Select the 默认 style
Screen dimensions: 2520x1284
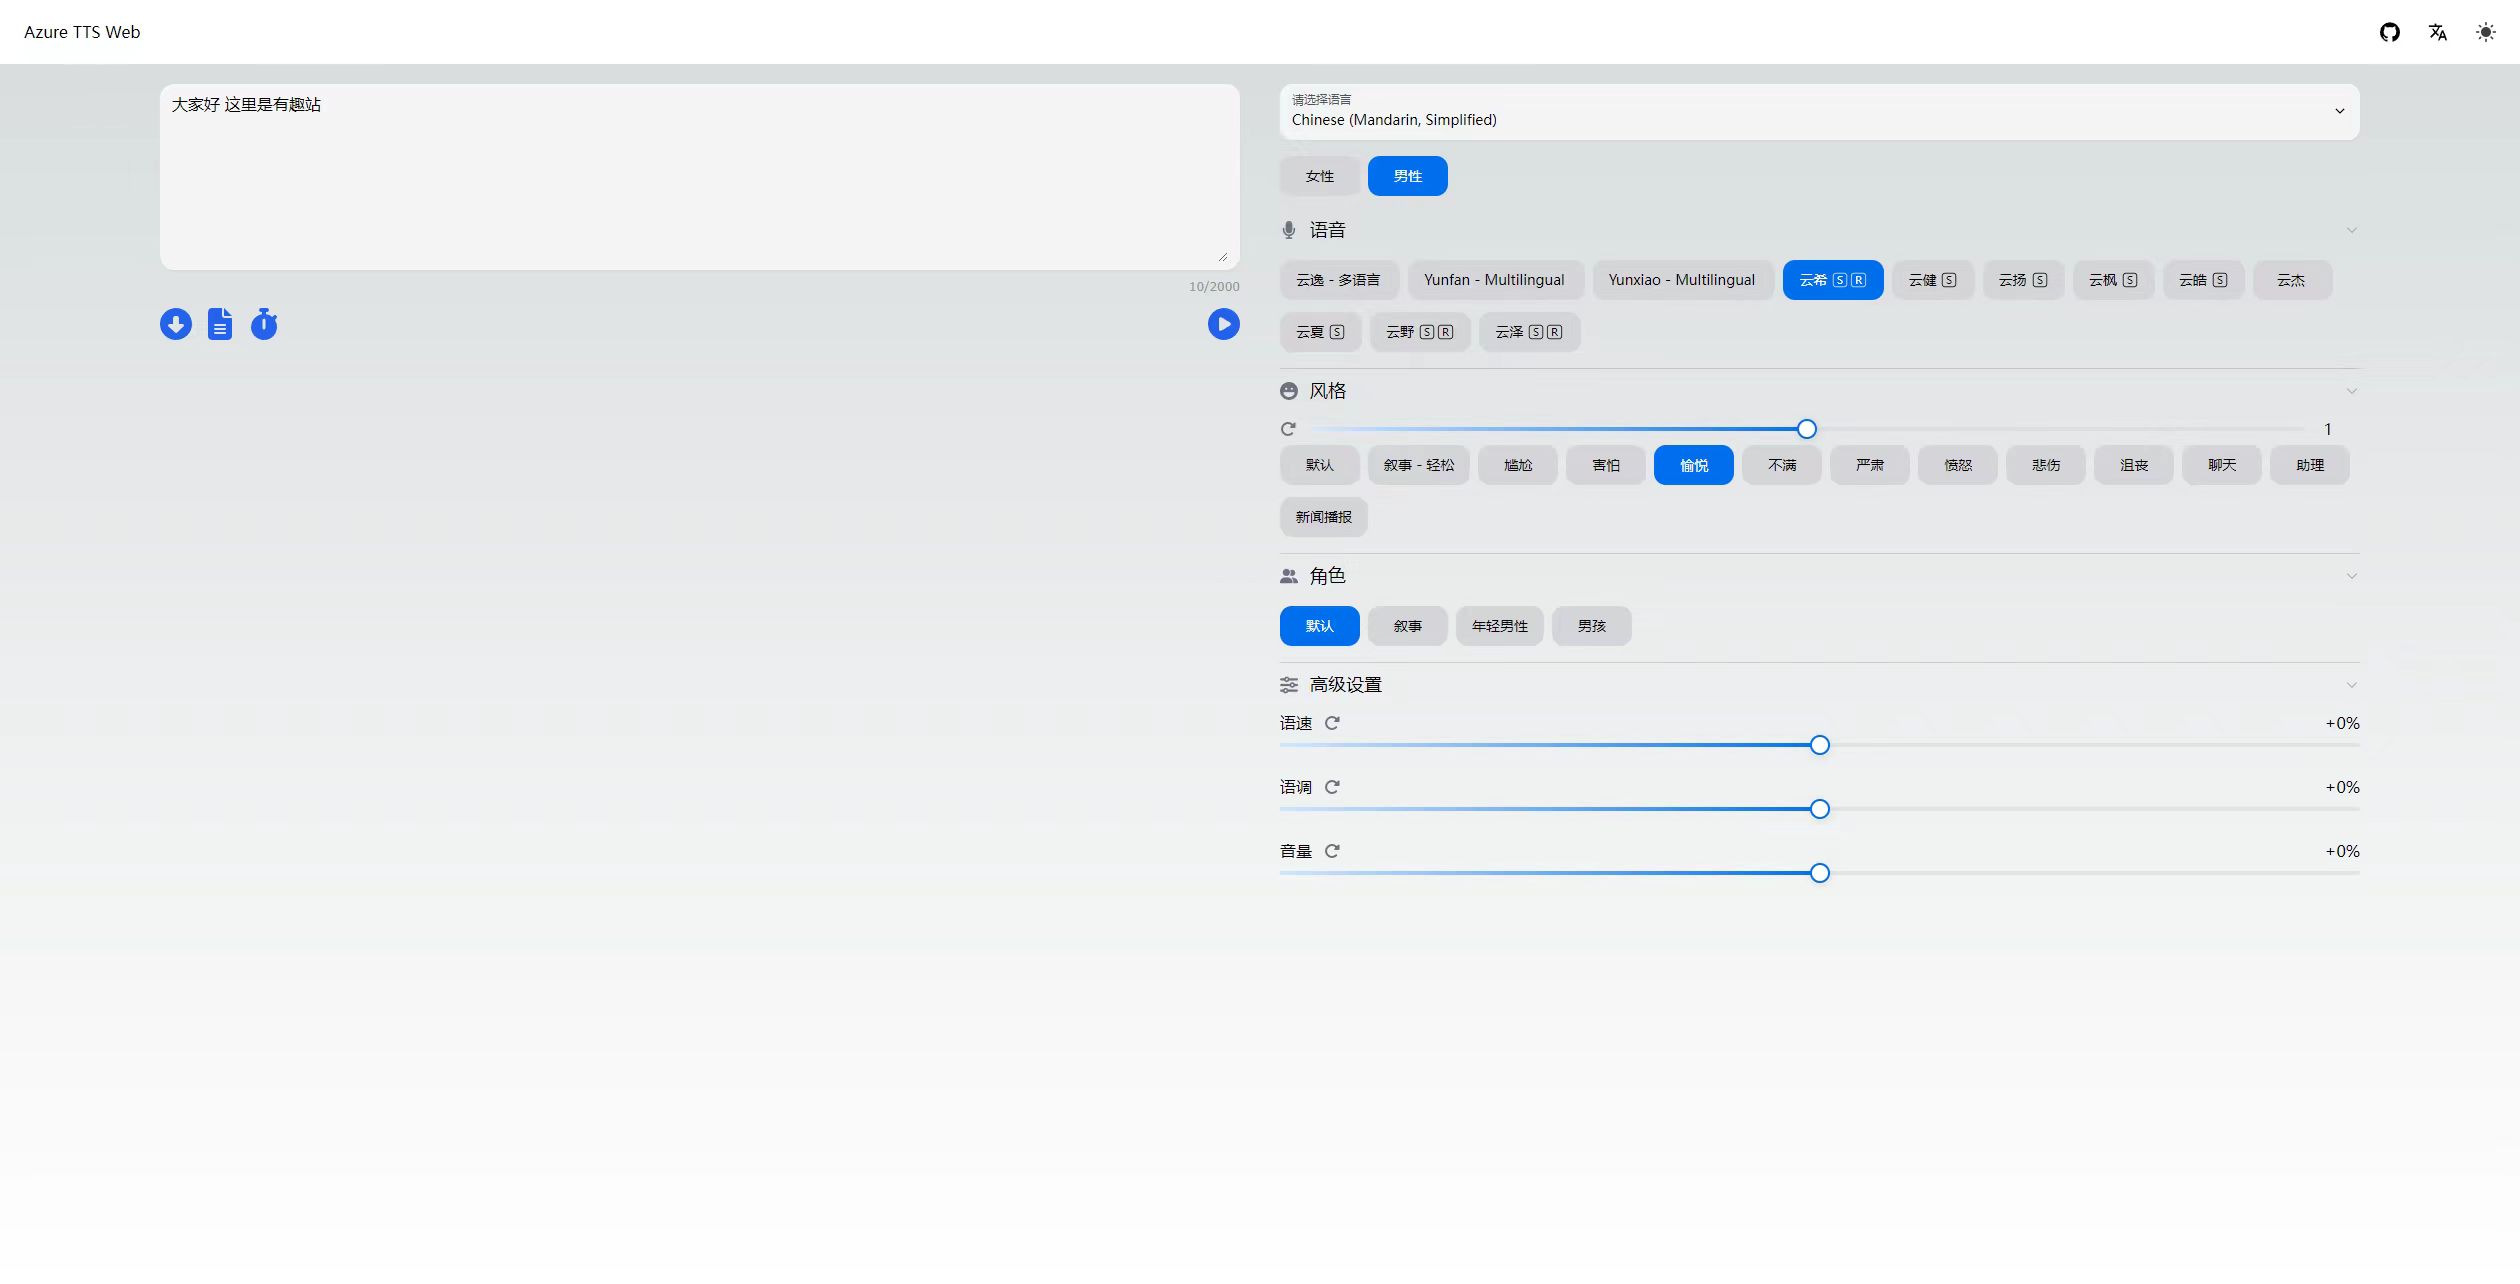click(1320, 465)
